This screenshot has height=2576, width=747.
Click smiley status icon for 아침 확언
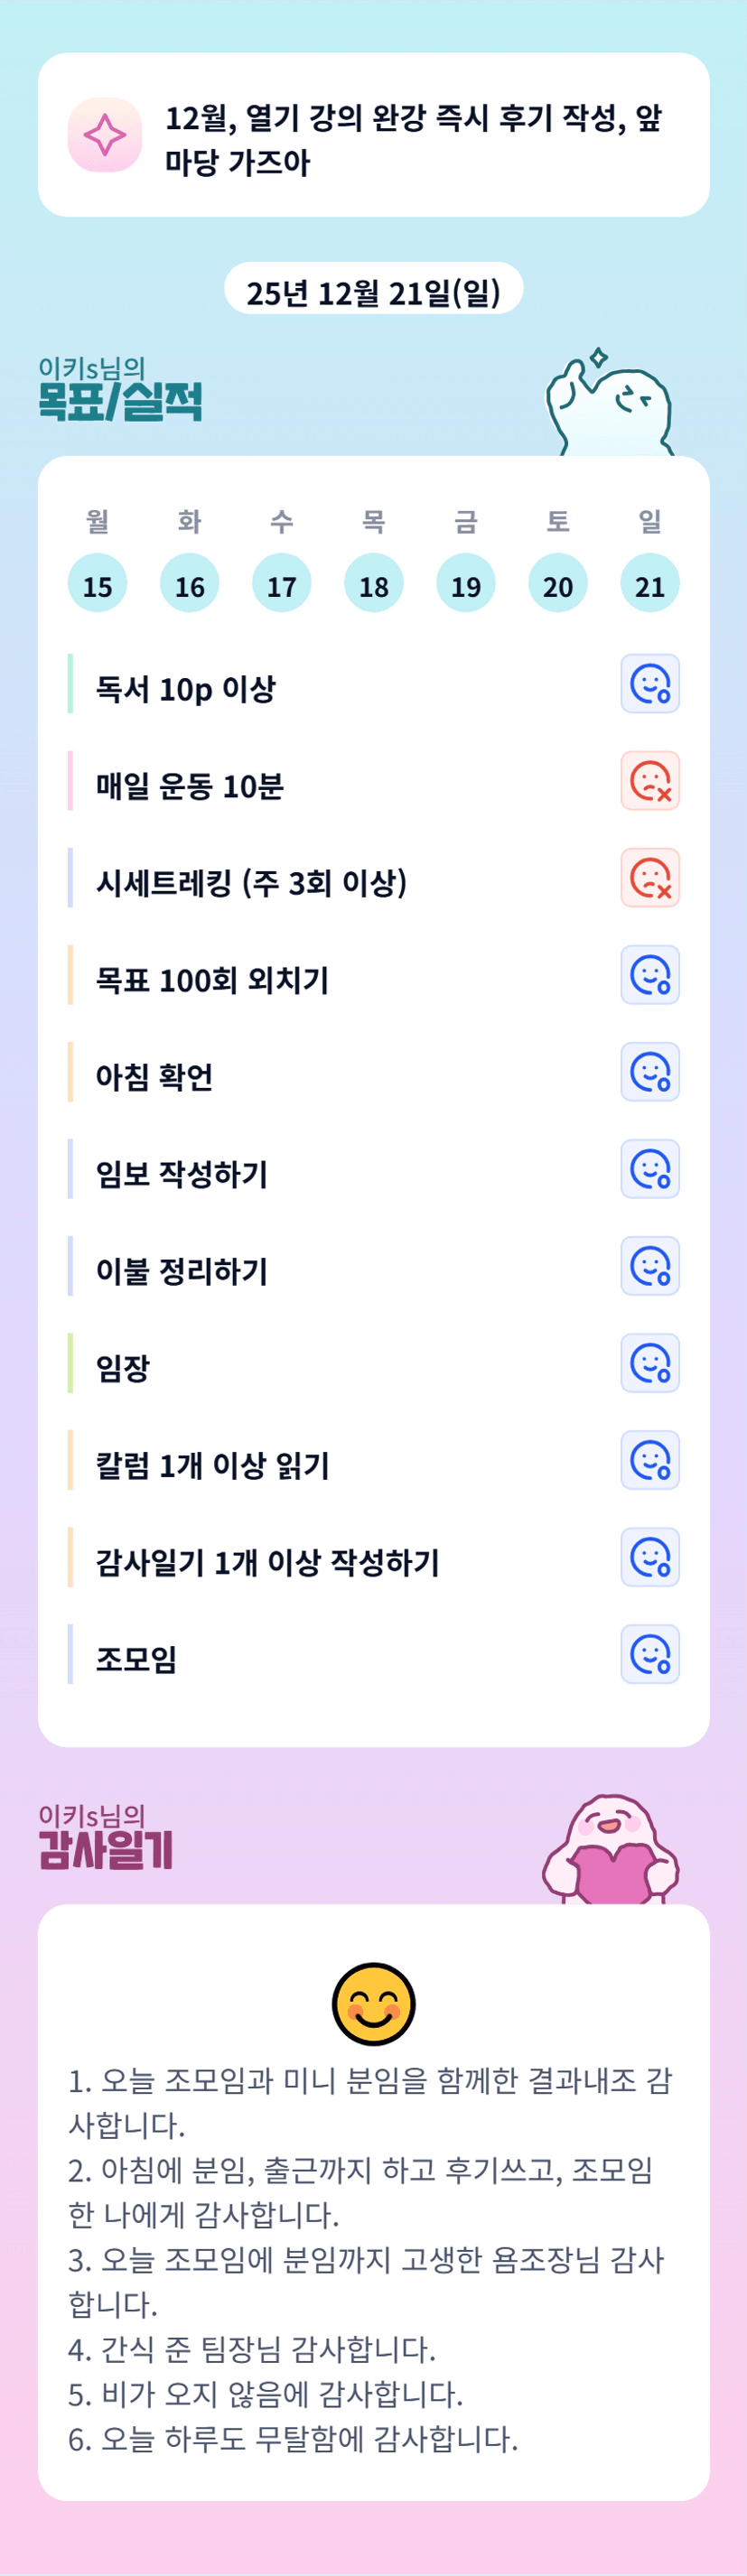coord(650,1072)
